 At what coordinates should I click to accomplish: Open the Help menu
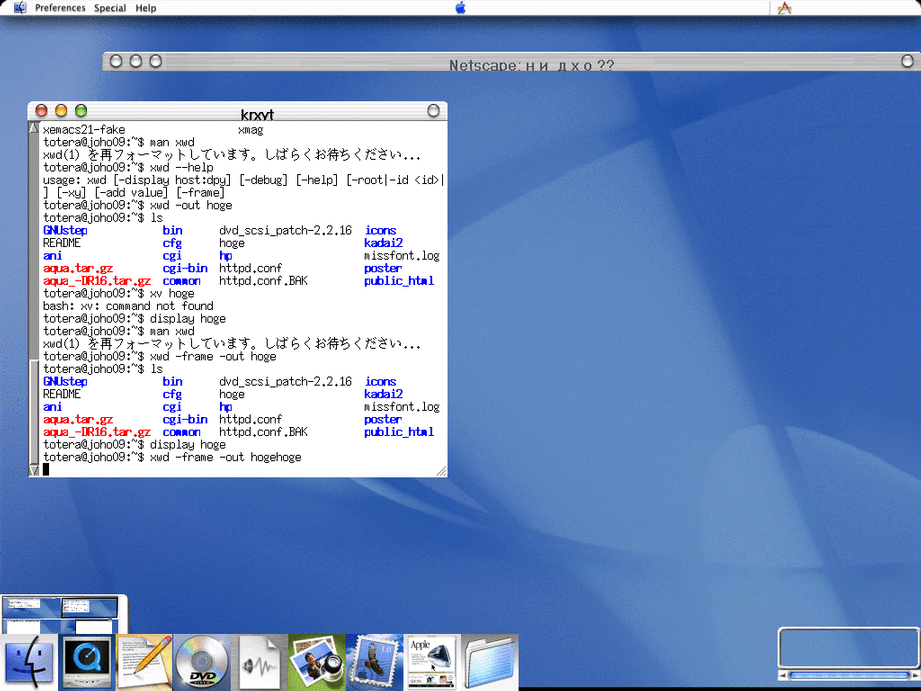click(x=146, y=8)
